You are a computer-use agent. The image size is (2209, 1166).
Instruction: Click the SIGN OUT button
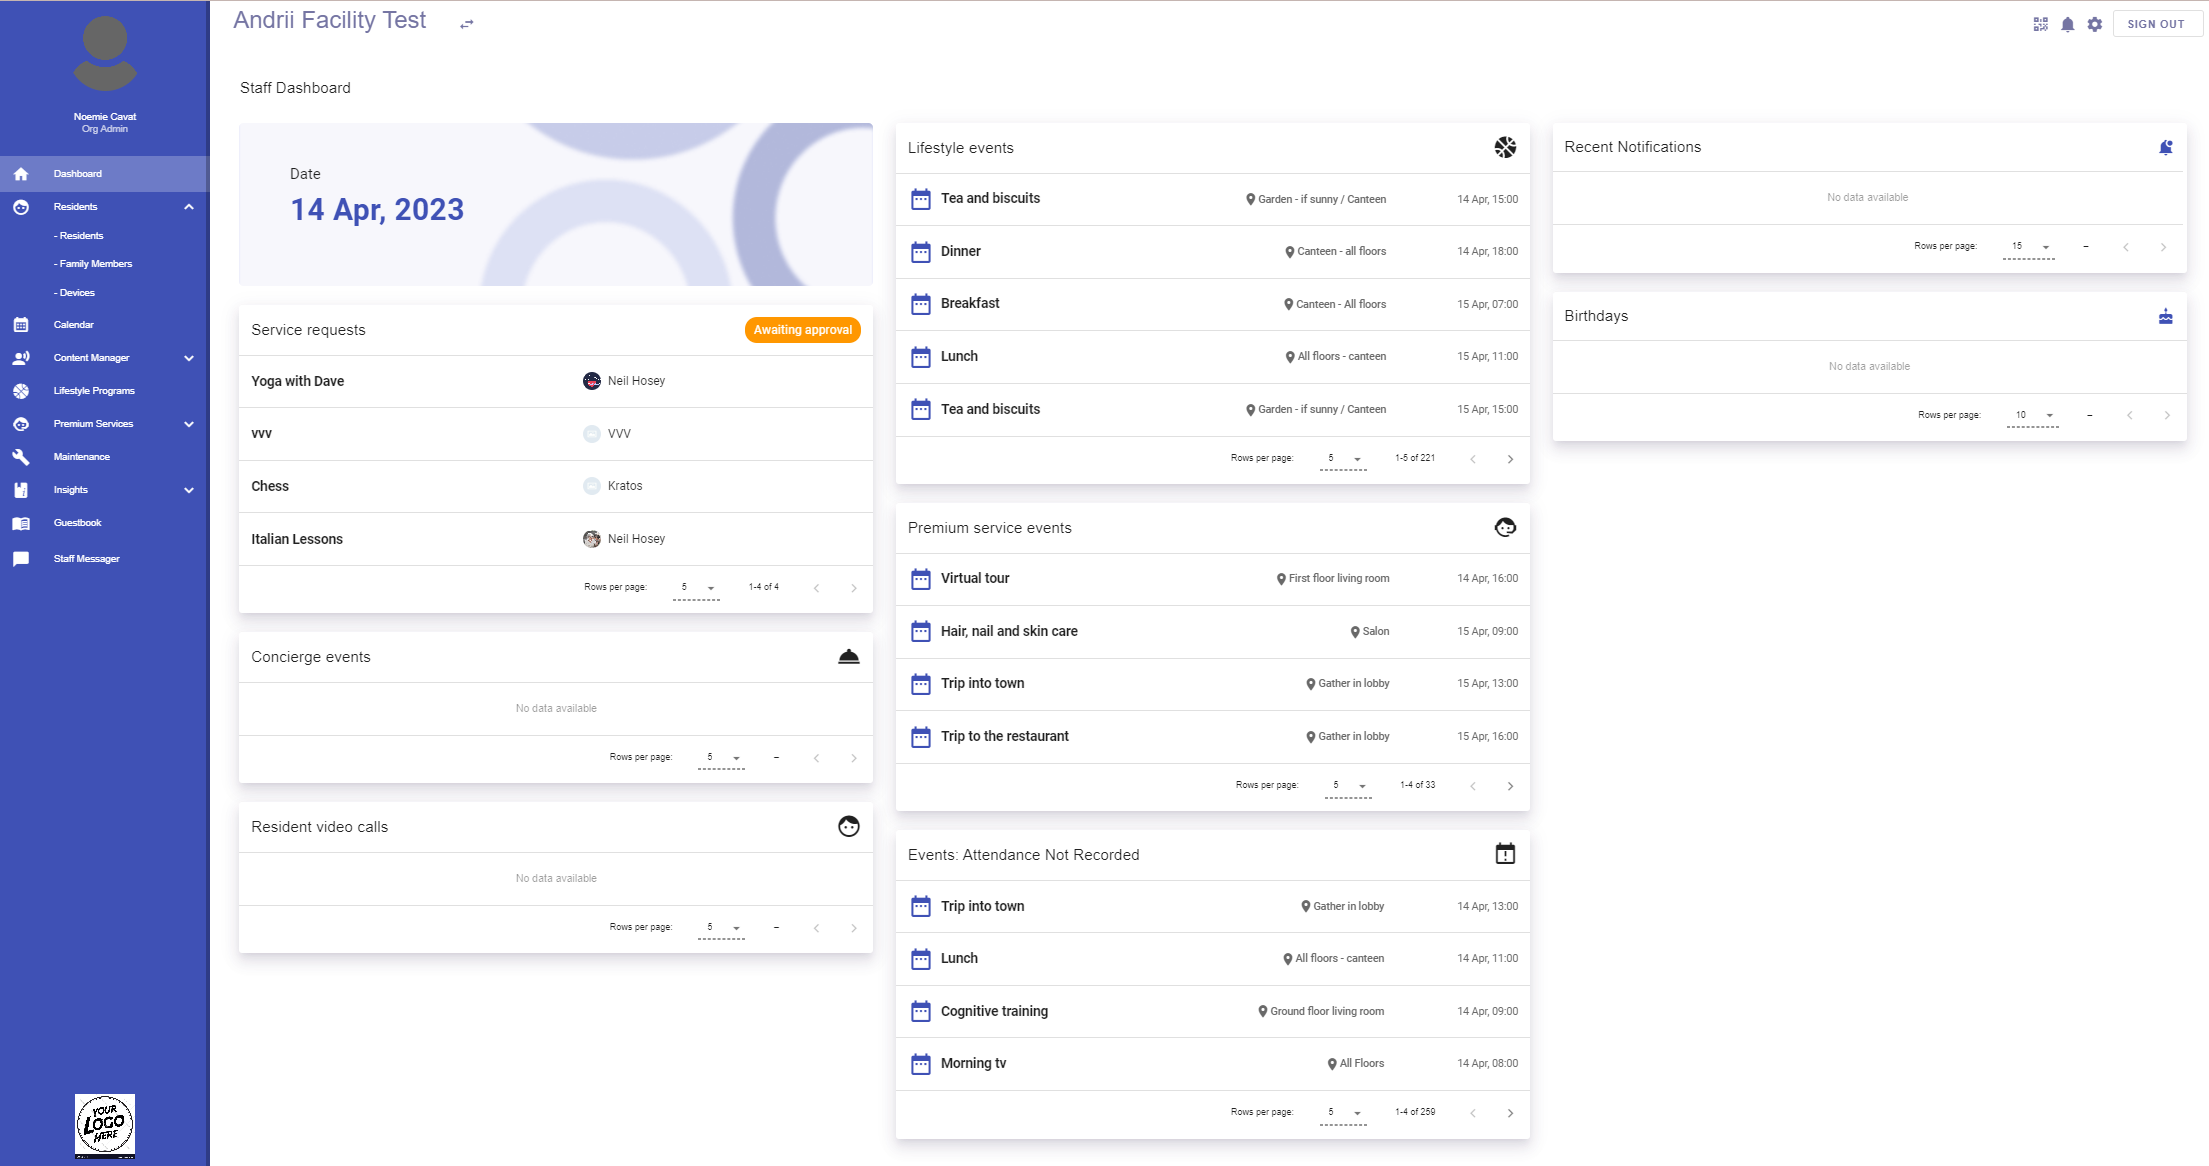pyautogui.click(x=2155, y=24)
